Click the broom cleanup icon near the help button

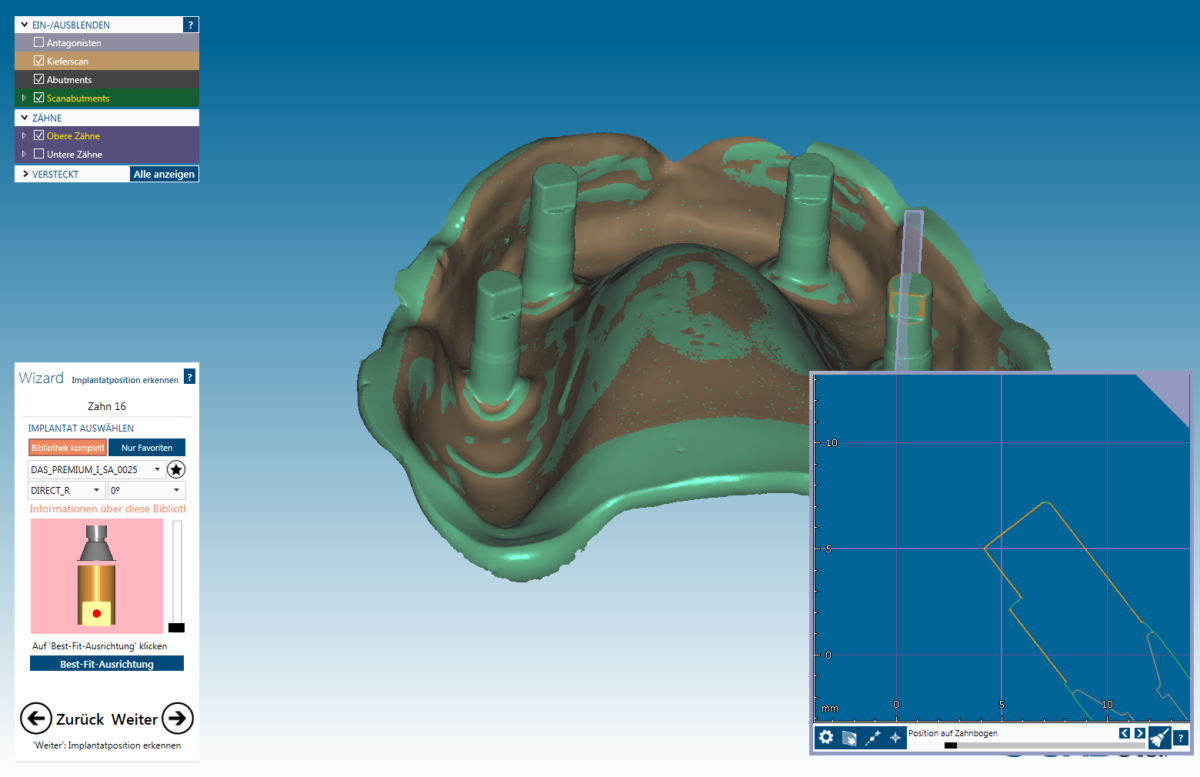pos(1159,737)
